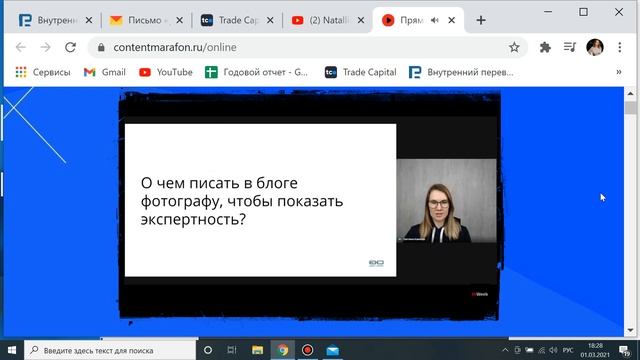Open Task View on taskbar
The width and height of the screenshot is (640, 360).
(232, 350)
